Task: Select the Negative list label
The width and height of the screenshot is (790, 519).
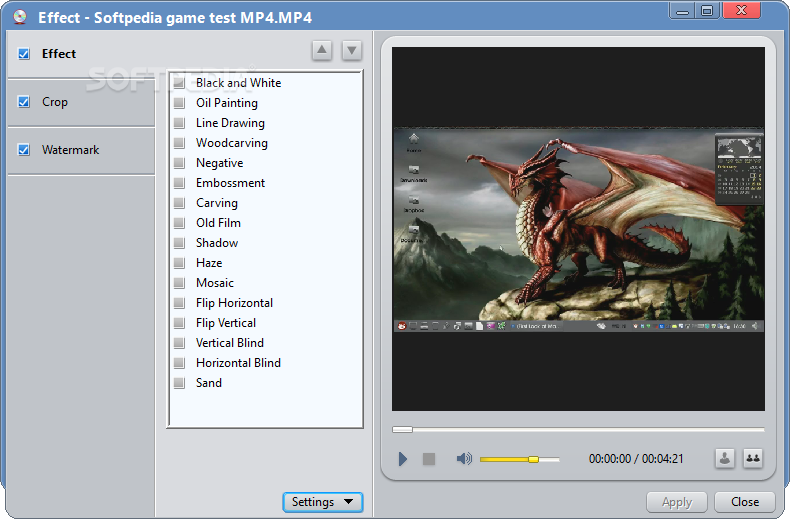Action: coord(220,163)
